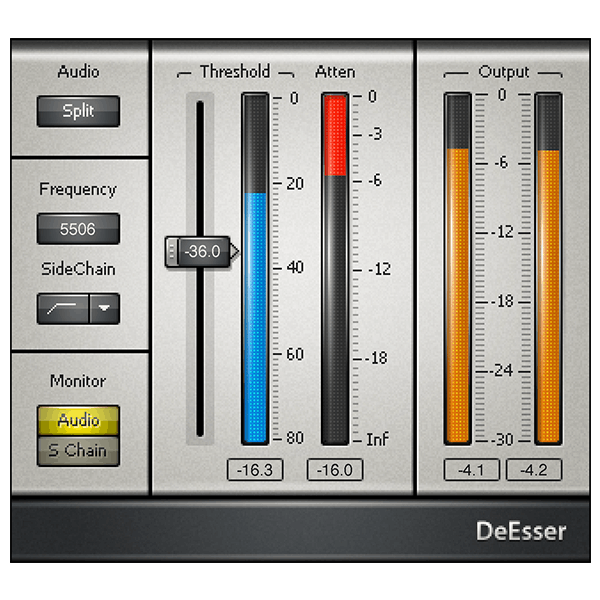The width and height of the screenshot is (600, 600).
Task: Click the SideChain filter shape icon
Action: [x=63, y=308]
